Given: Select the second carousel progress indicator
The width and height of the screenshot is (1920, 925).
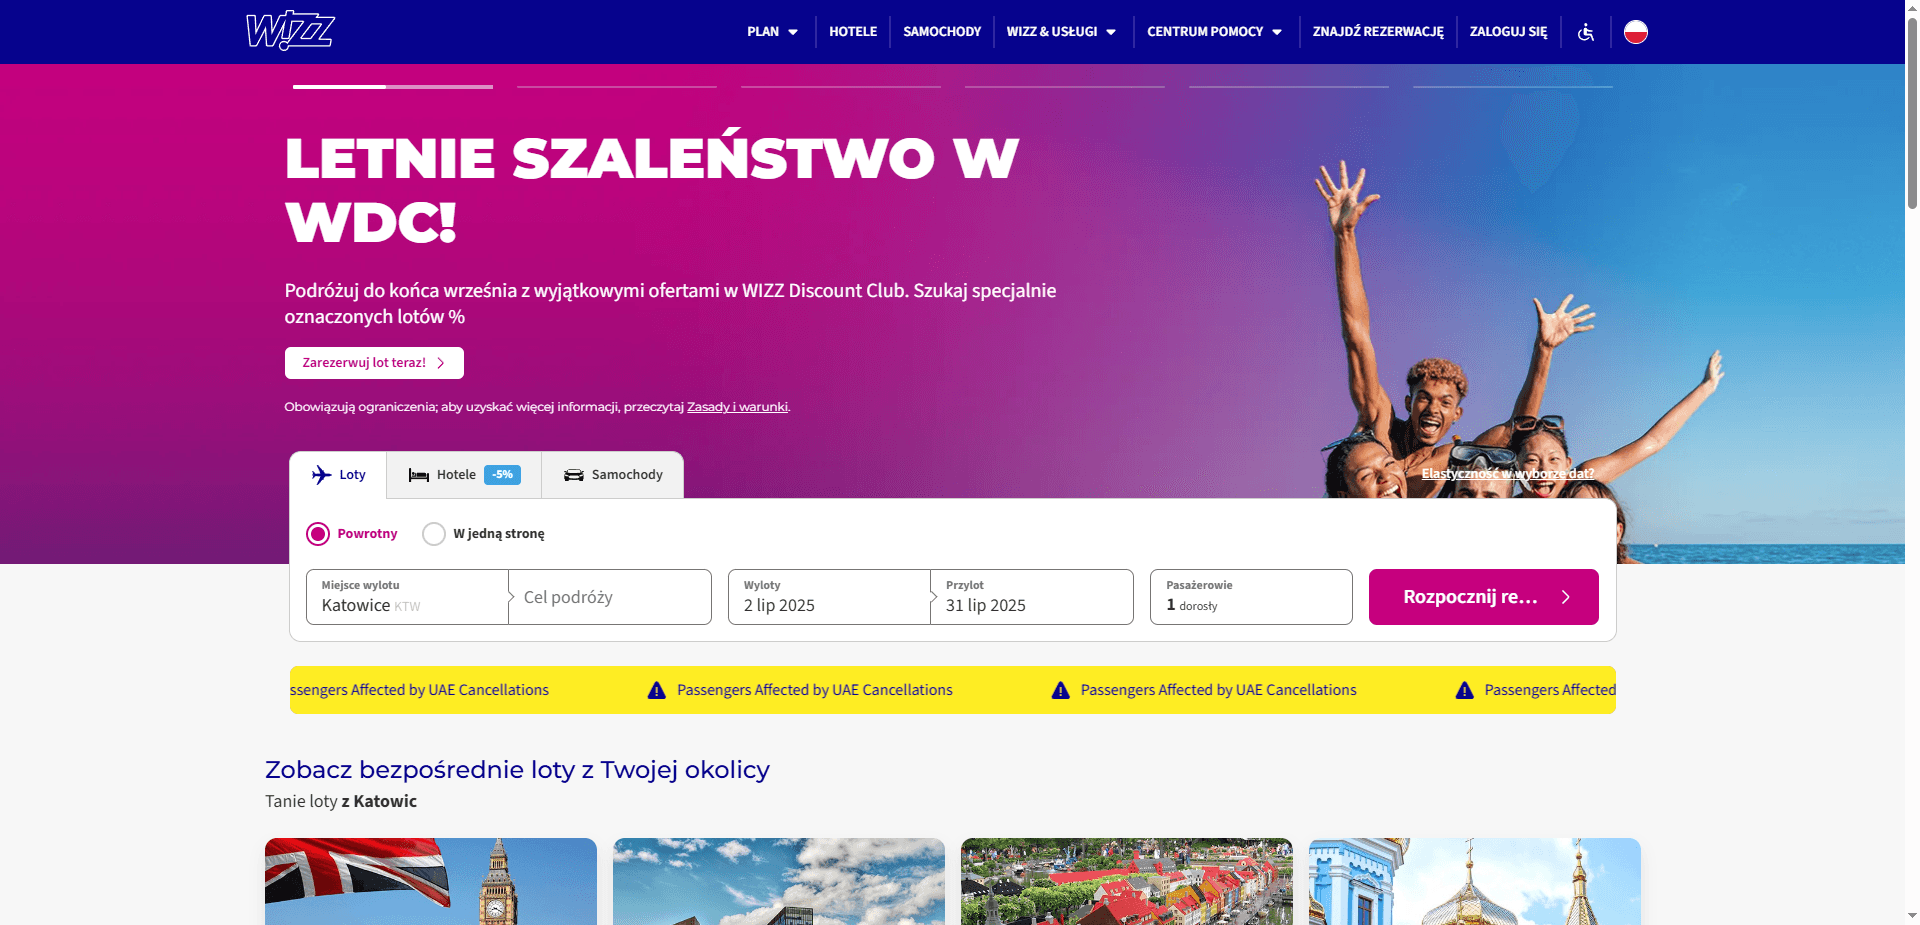Looking at the screenshot, I should click(617, 87).
